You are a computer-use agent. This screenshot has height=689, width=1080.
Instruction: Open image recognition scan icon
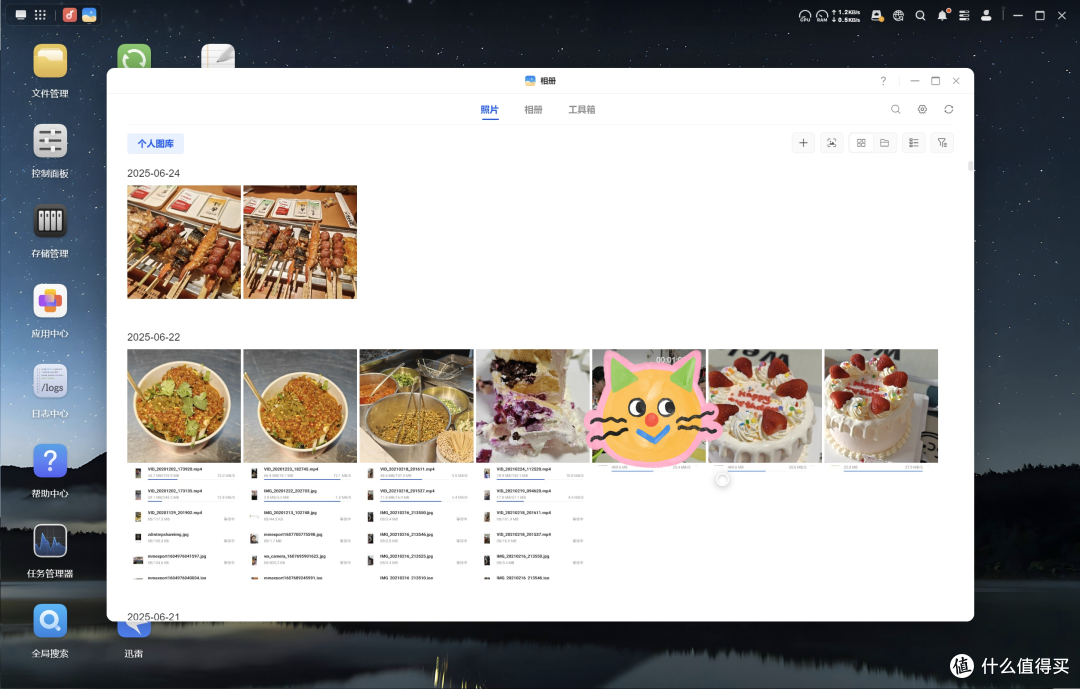coord(832,143)
